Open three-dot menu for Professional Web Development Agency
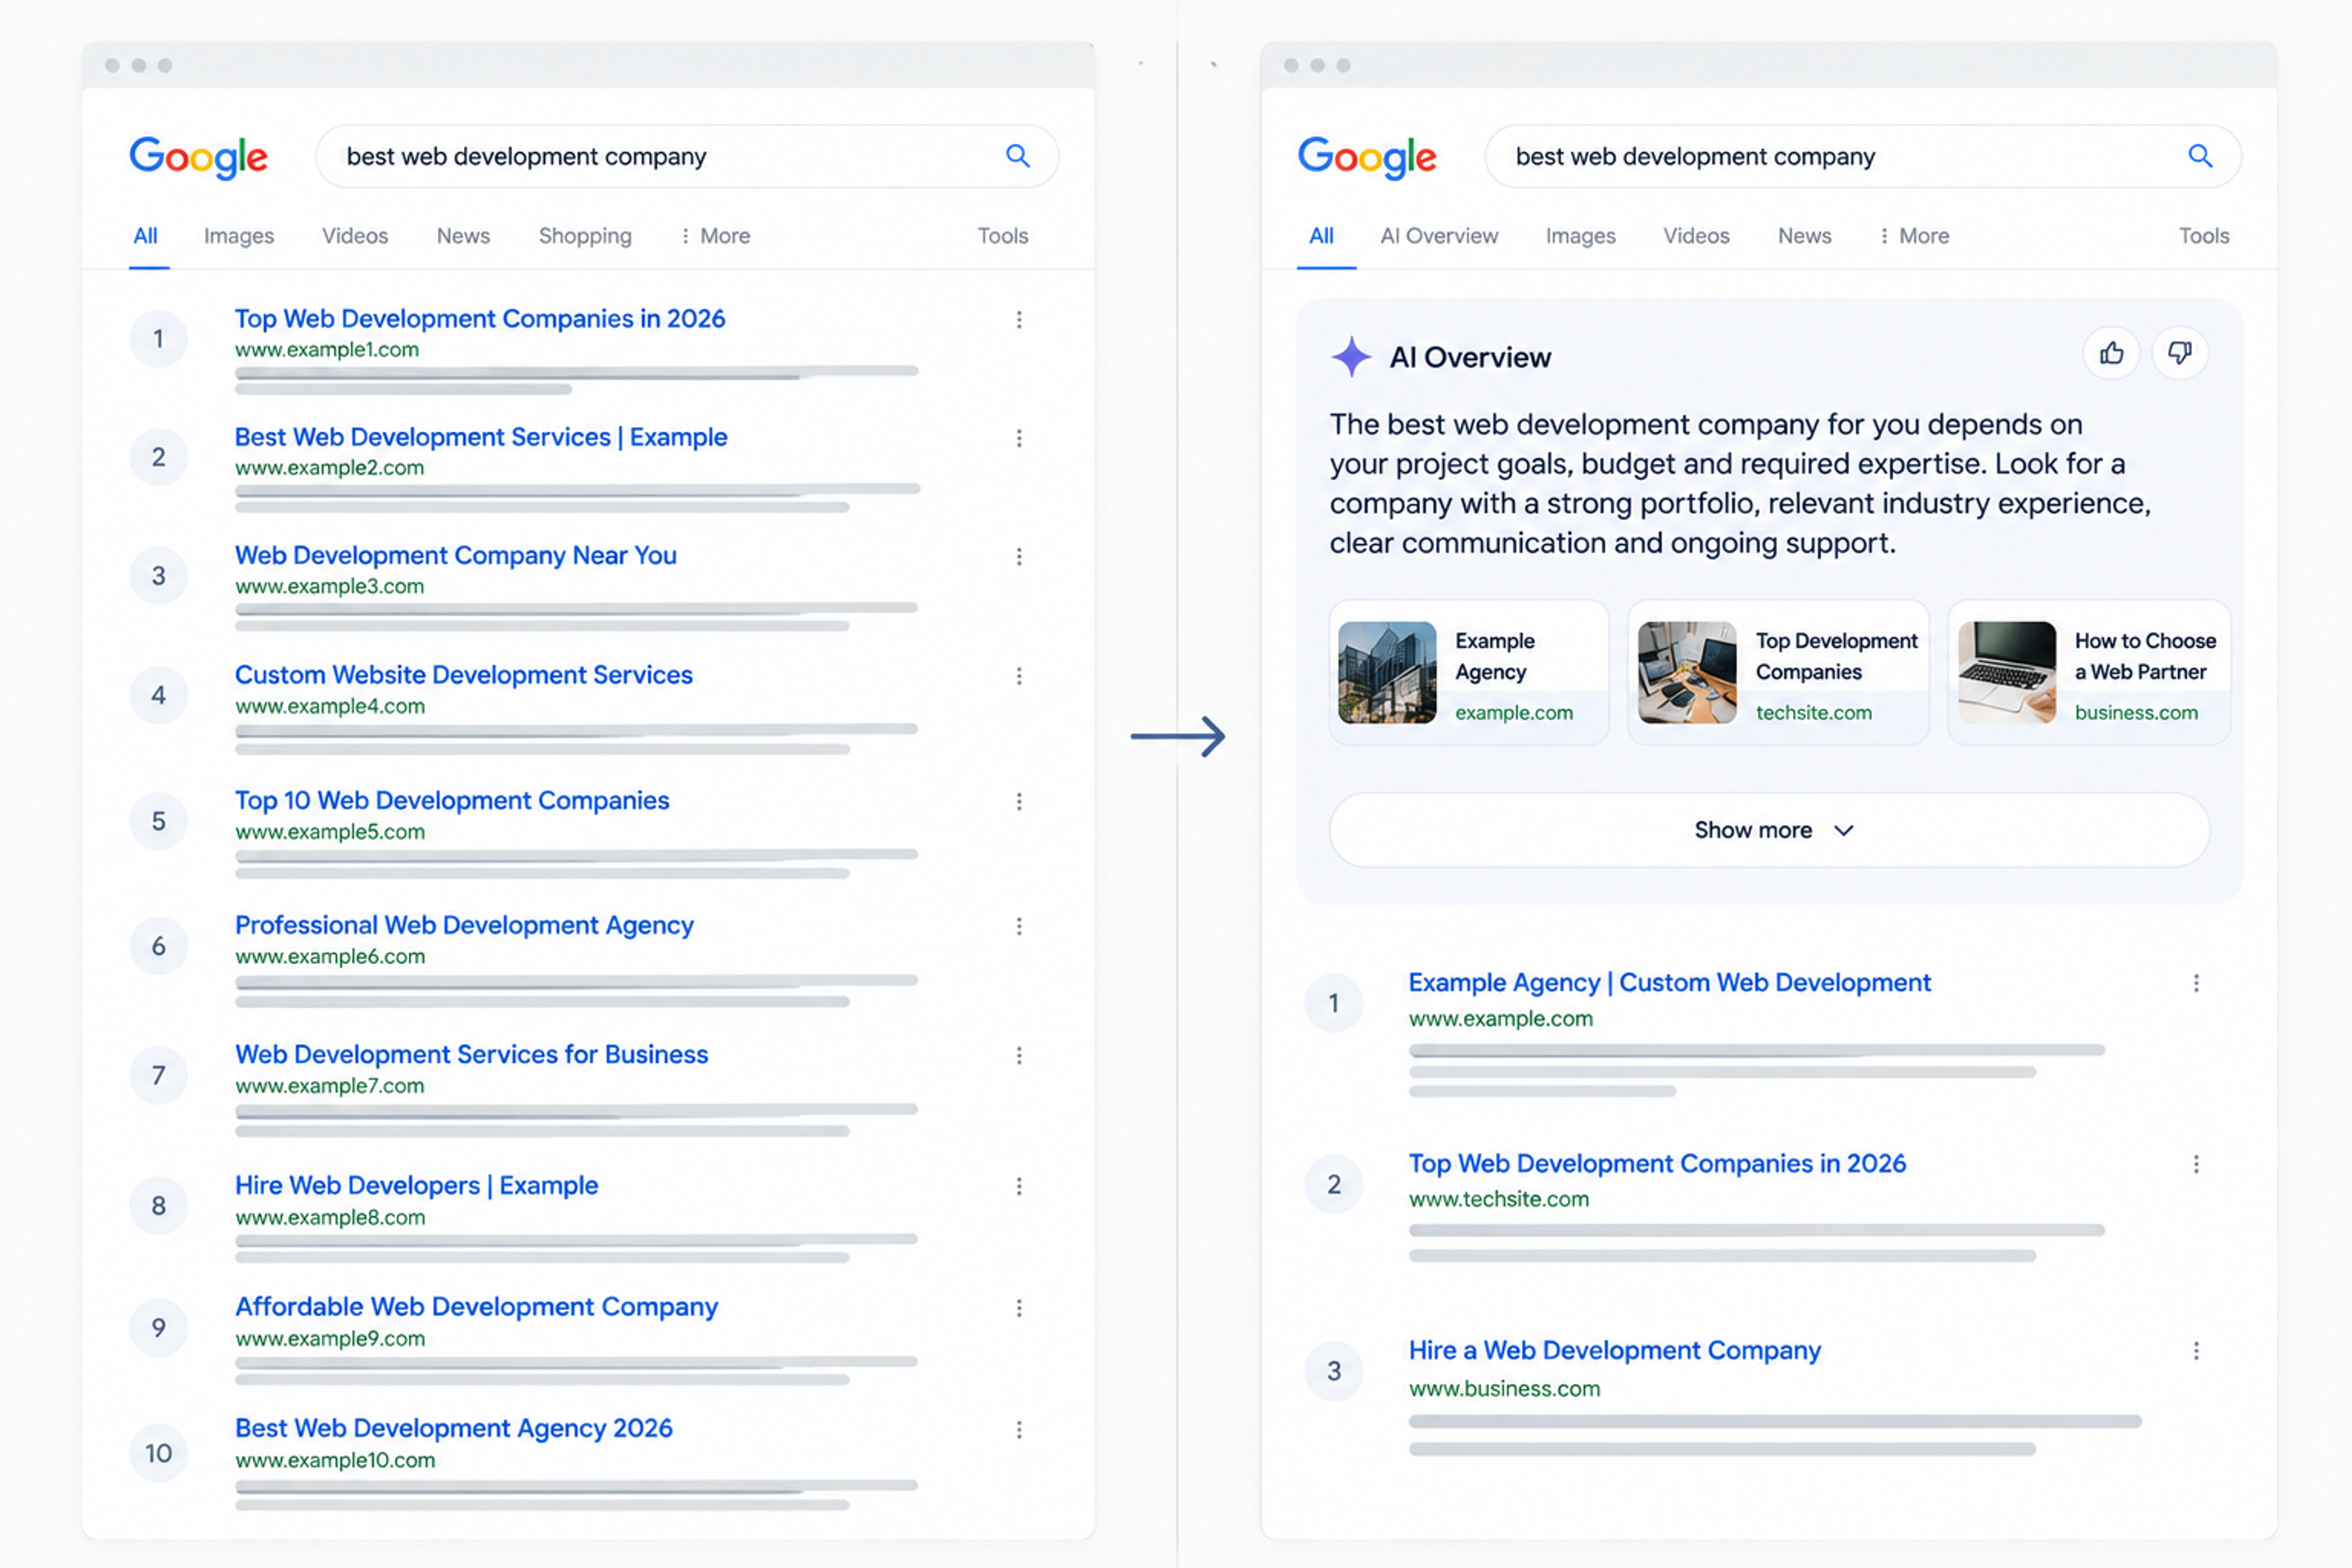The width and height of the screenshot is (2352, 1568). pyautogui.click(x=1019, y=927)
